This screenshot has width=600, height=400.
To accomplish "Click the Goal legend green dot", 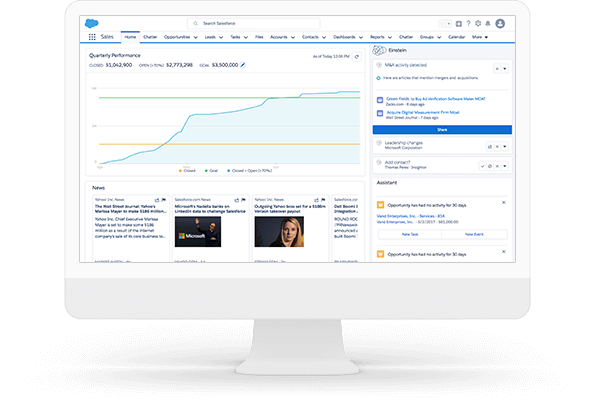I will [x=206, y=171].
